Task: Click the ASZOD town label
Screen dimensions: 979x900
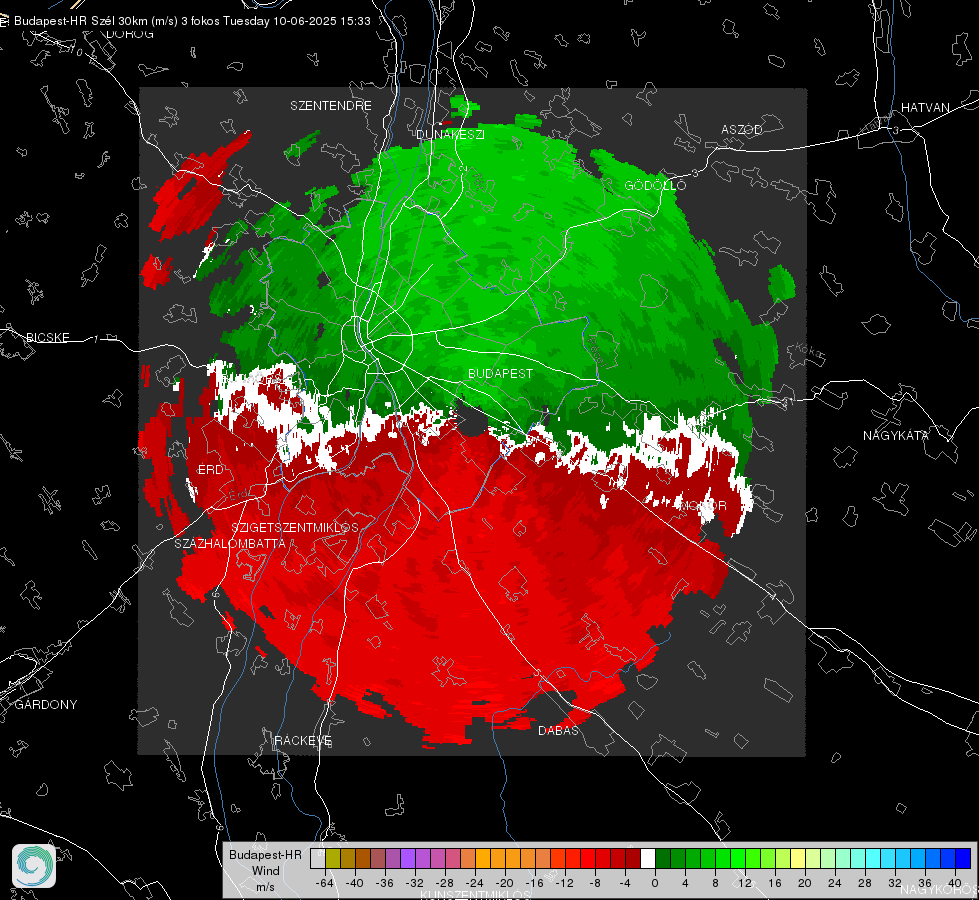Action: 742,129
